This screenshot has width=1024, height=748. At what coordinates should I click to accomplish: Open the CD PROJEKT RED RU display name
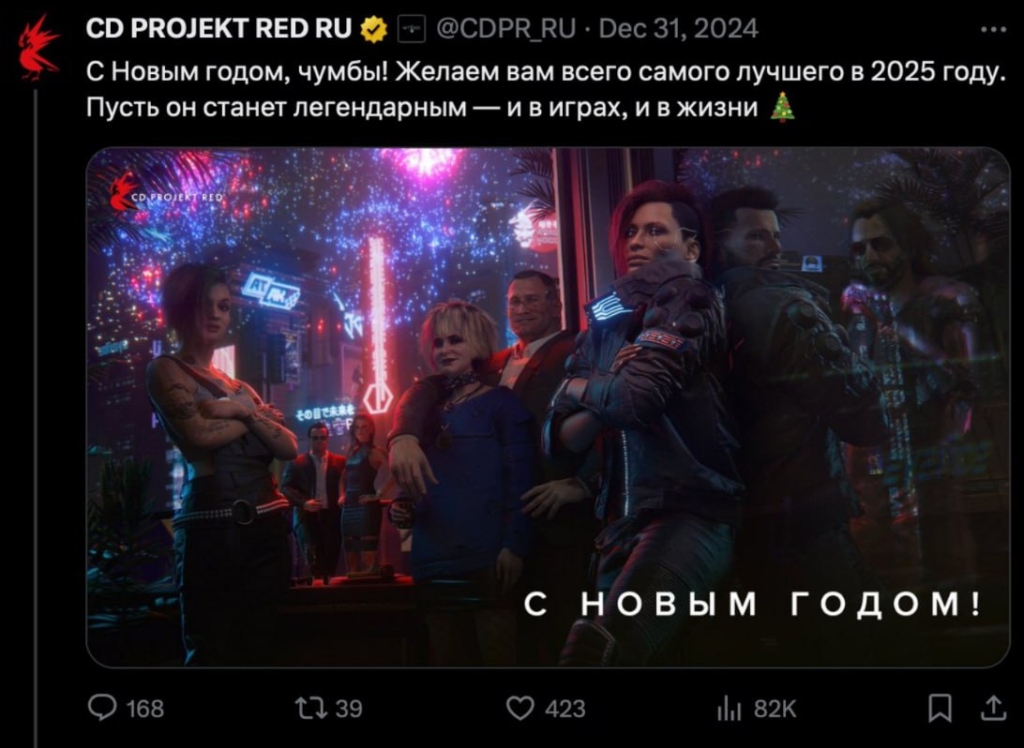coord(219,29)
